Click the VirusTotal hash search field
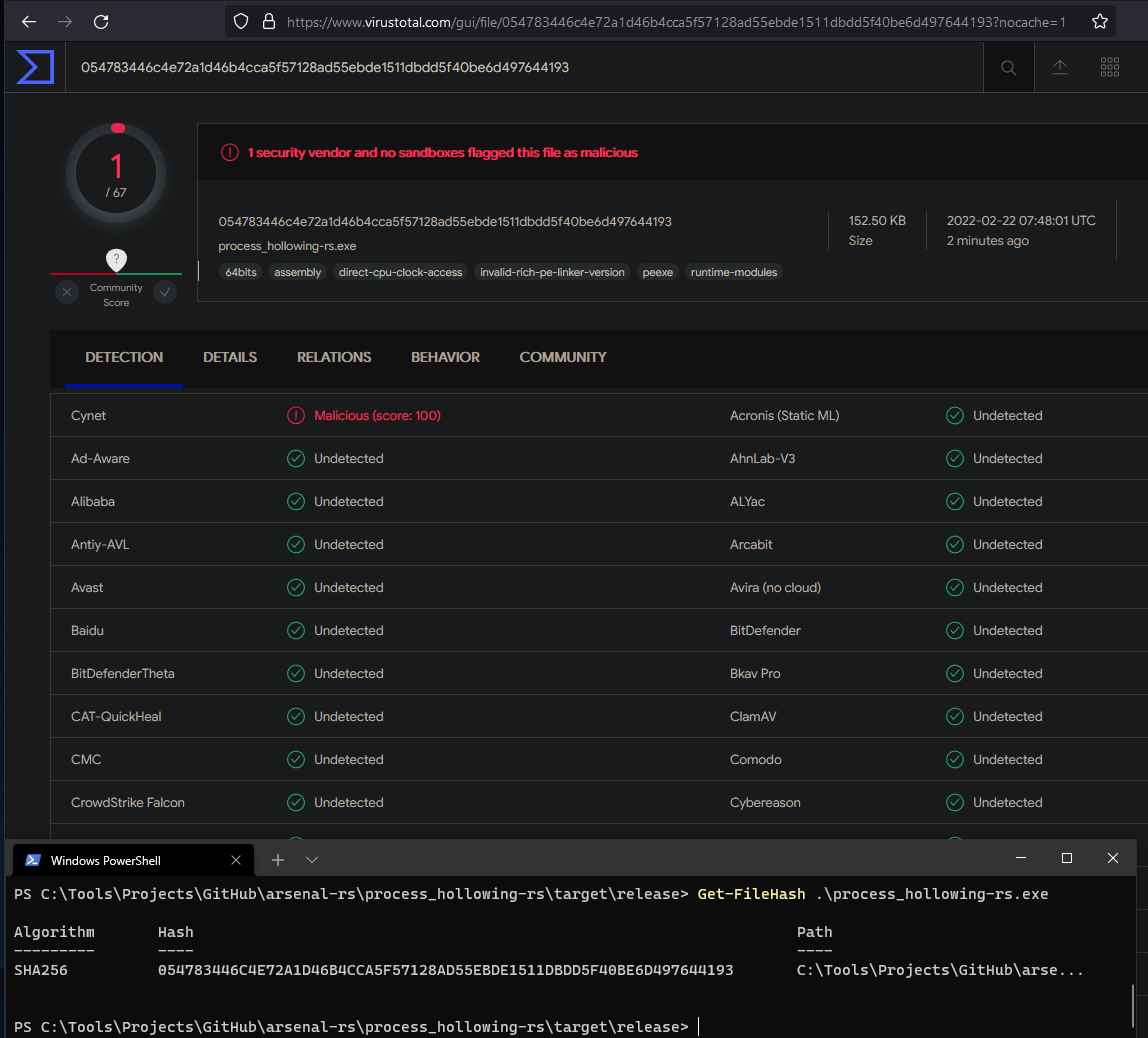 [x=524, y=67]
